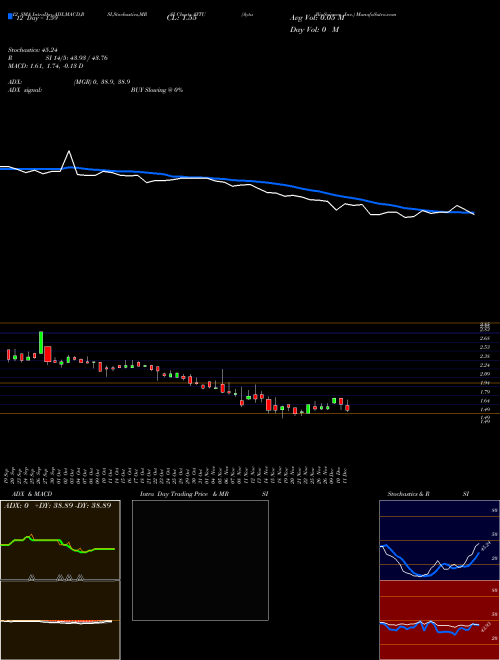This screenshot has height=660, width=500.
Task: Click the 'ADX: 0 +DY: 38.89 -DY: 38.89' header
Action: click(58, 506)
